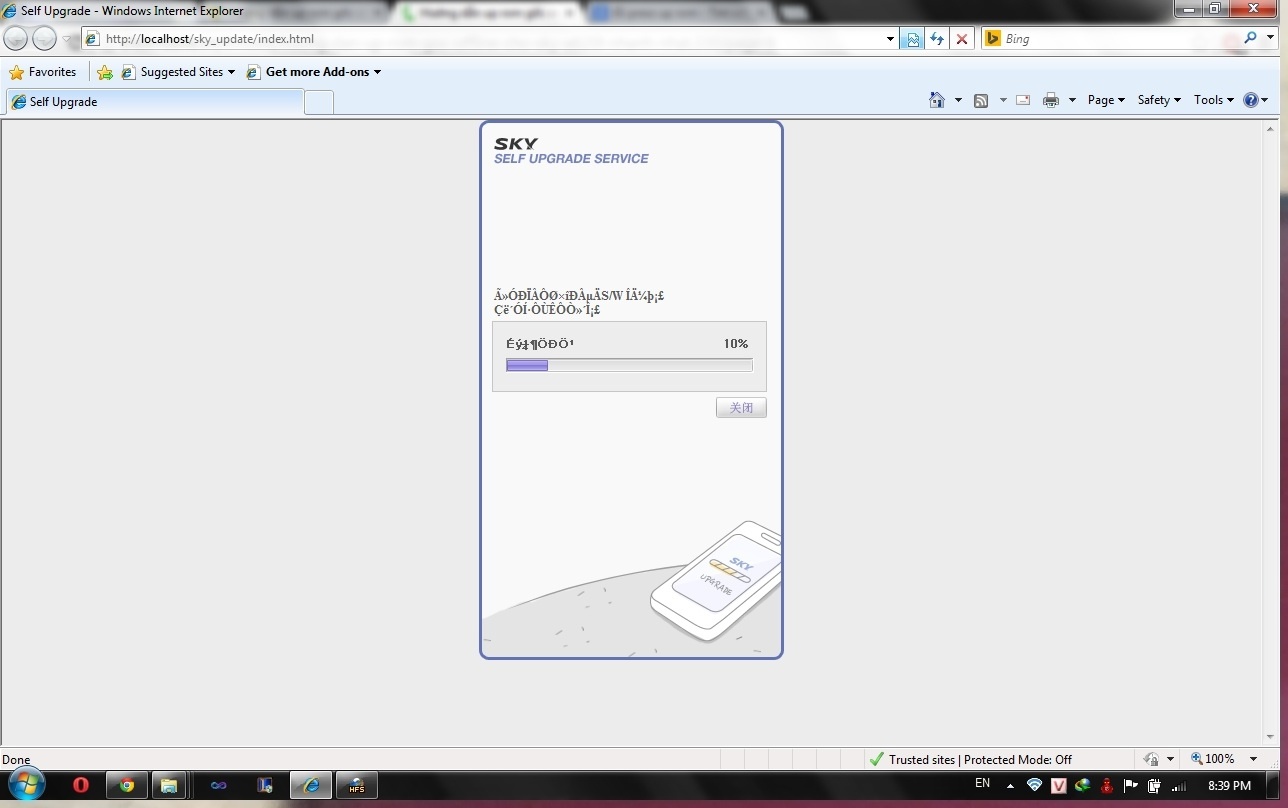Click the address bar URL field
The width and height of the screenshot is (1288, 808).
490,39
